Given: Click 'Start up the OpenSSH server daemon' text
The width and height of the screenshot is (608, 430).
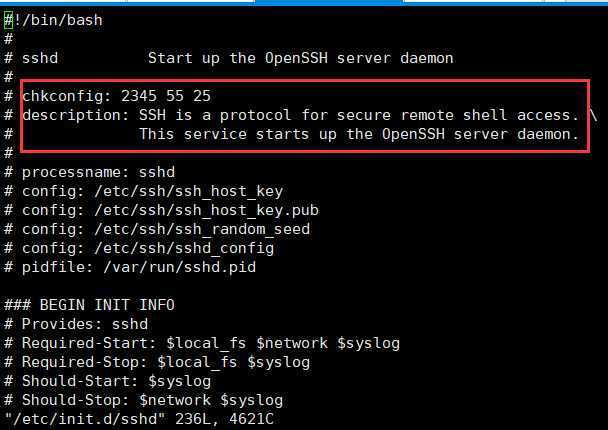Looking at the screenshot, I should tap(301, 58).
